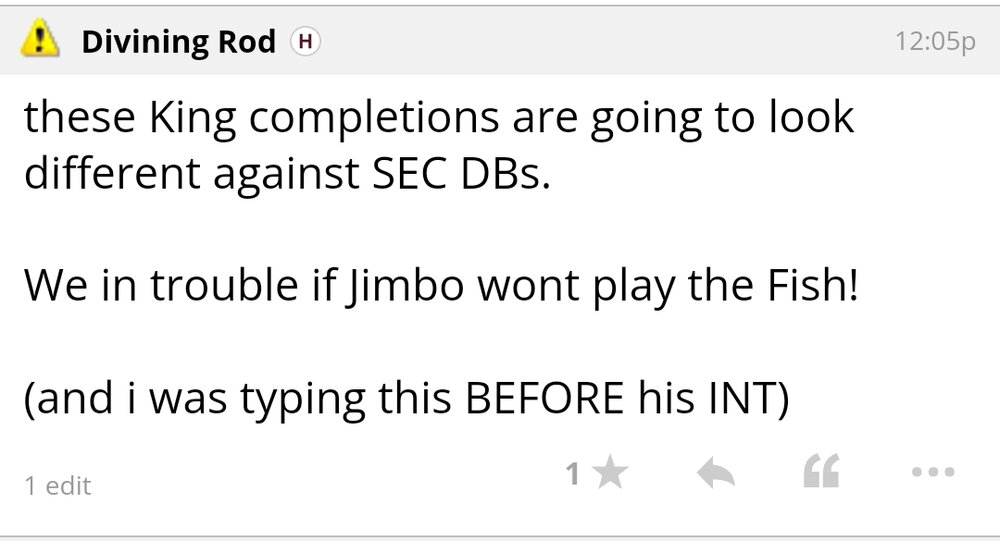Reply to post using the arrow icon
The height and width of the screenshot is (541, 1000).
pos(715,475)
